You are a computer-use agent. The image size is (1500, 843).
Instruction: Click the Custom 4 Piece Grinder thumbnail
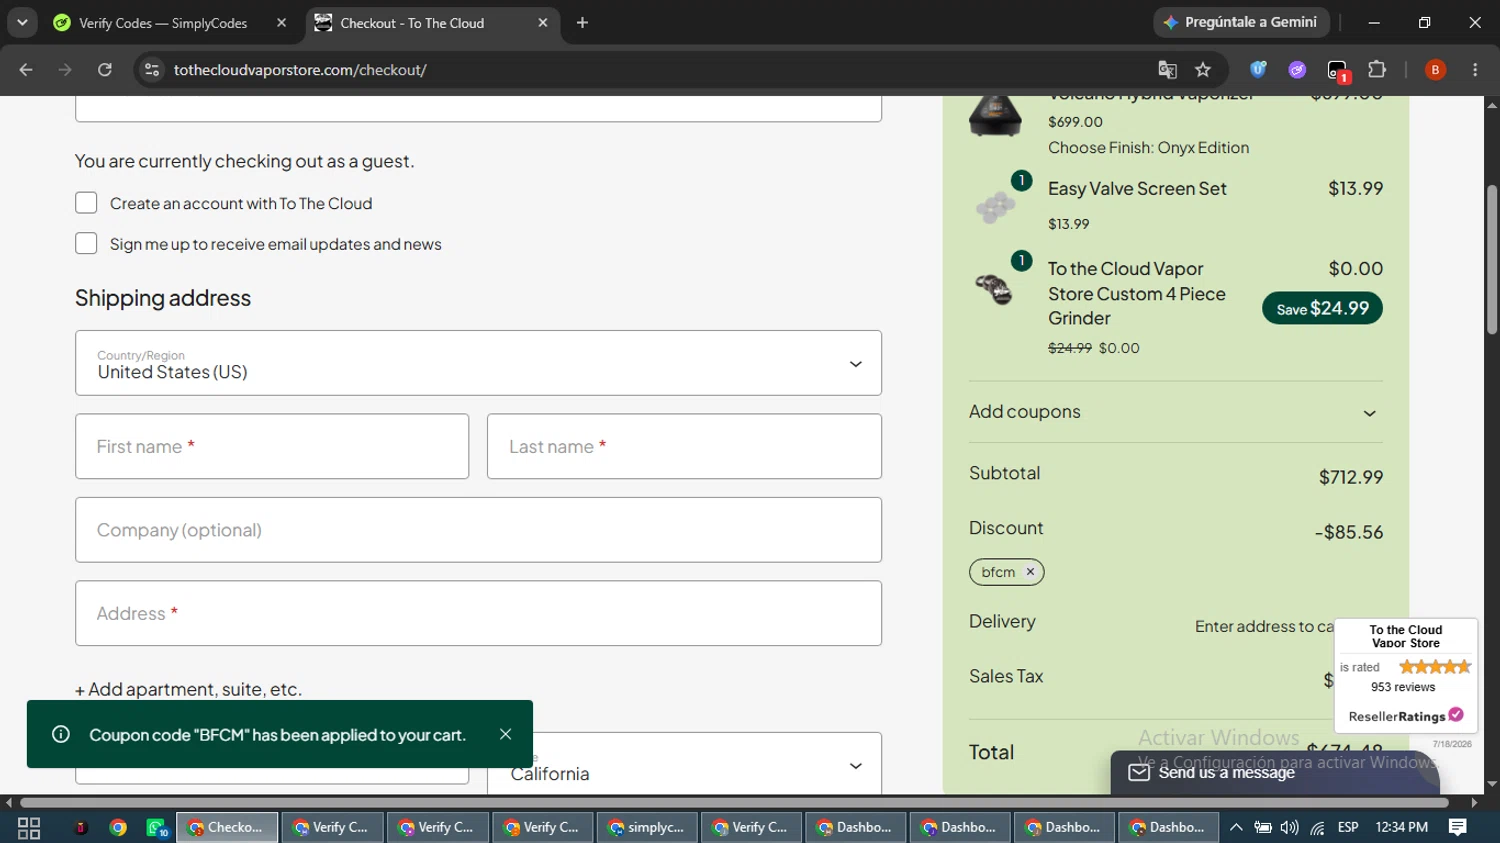994,289
